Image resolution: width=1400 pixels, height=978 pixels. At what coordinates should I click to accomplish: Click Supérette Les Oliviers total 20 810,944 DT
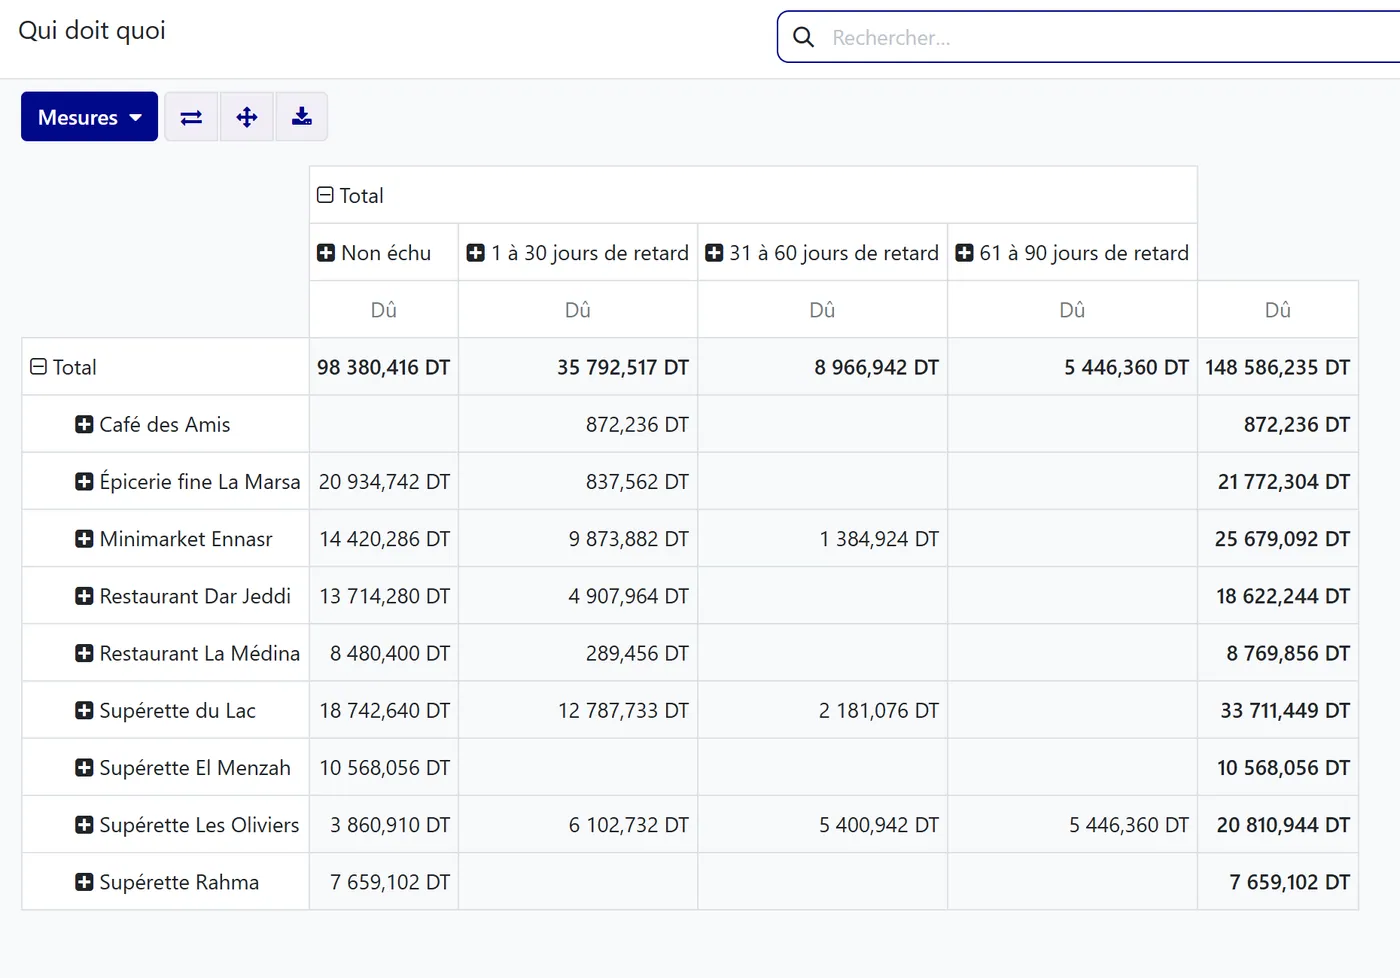[1278, 825]
